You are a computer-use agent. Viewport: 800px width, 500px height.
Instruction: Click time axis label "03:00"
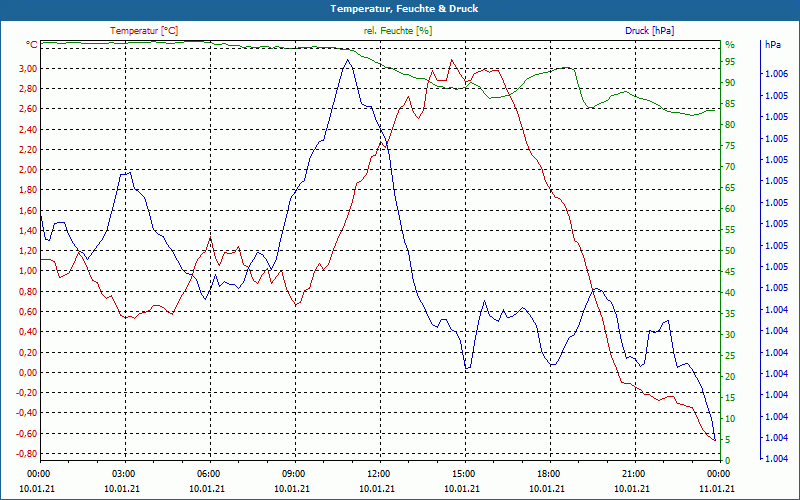(122, 473)
